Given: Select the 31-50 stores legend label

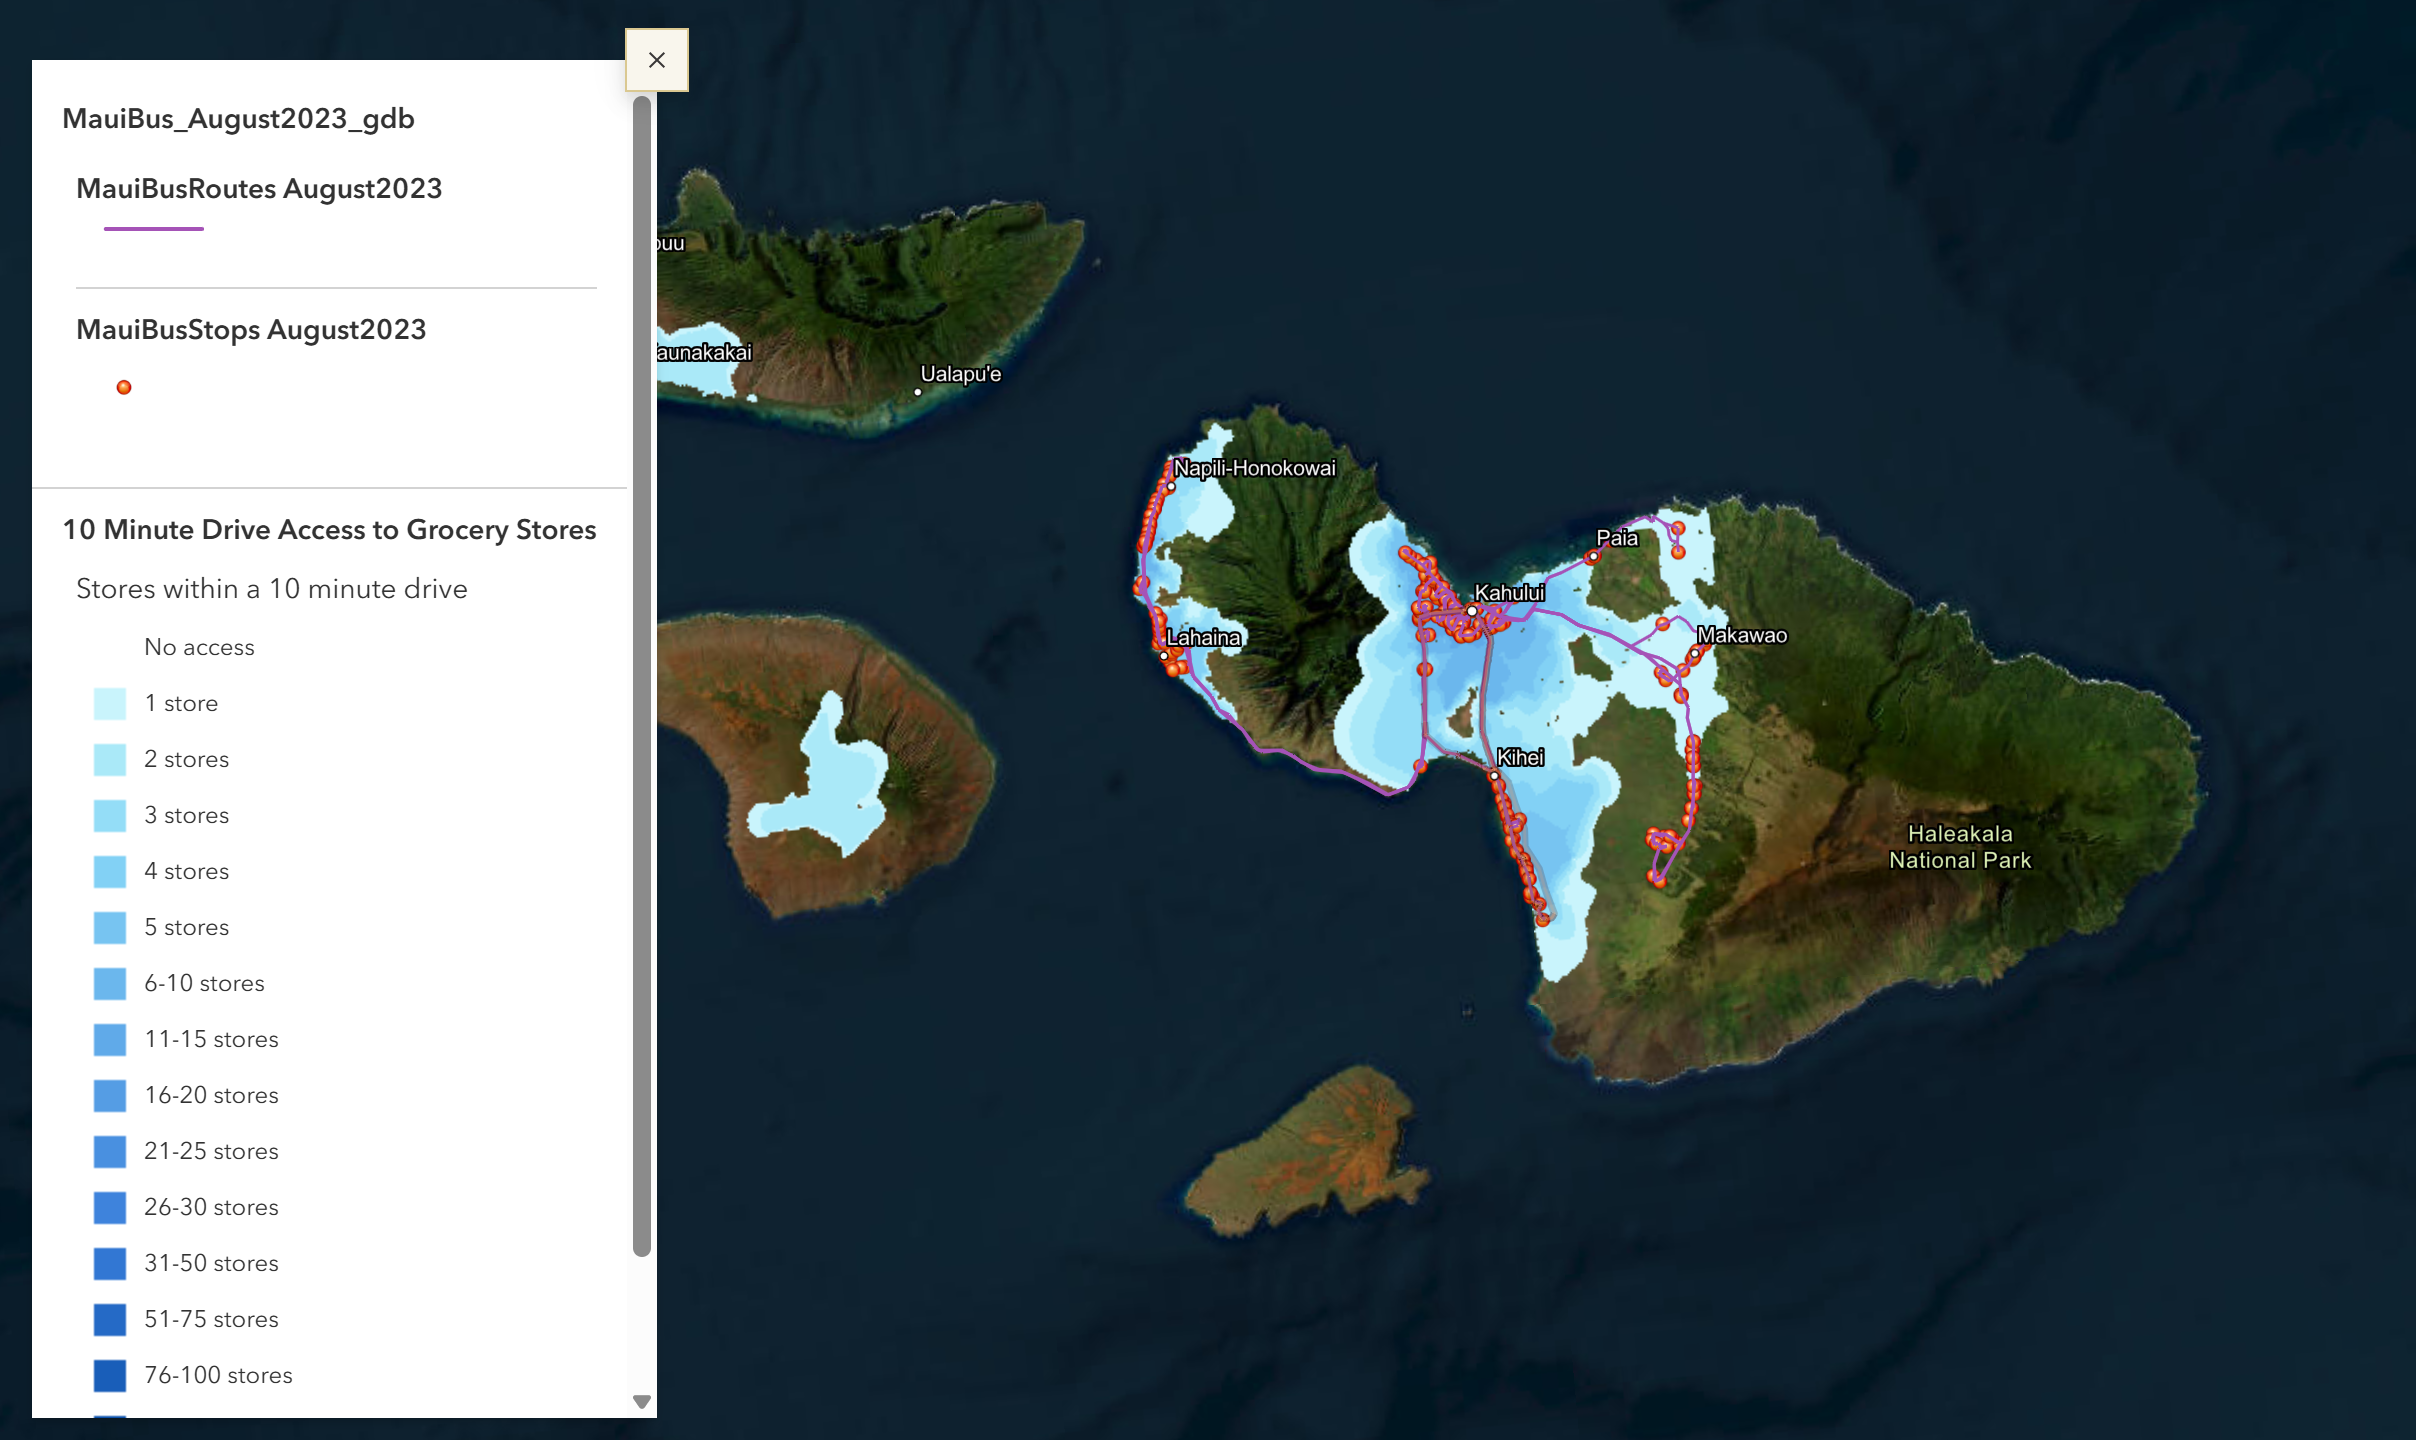Looking at the screenshot, I should (211, 1263).
